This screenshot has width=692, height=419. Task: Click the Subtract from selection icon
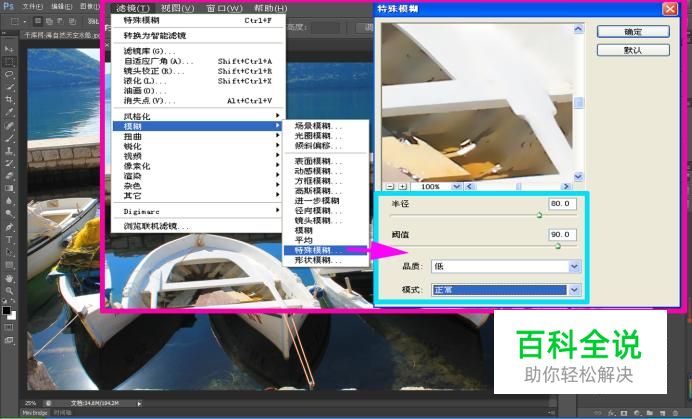[x=60, y=21]
